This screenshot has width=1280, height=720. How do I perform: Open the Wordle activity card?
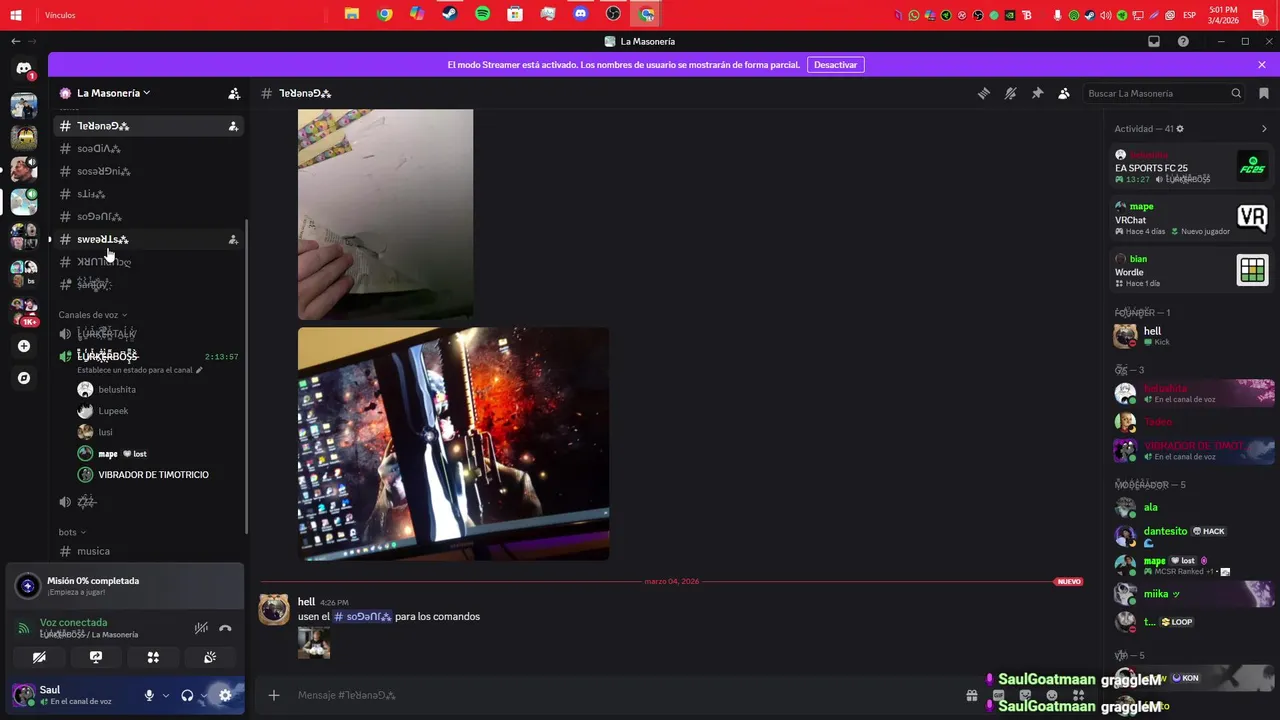click(1192, 270)
